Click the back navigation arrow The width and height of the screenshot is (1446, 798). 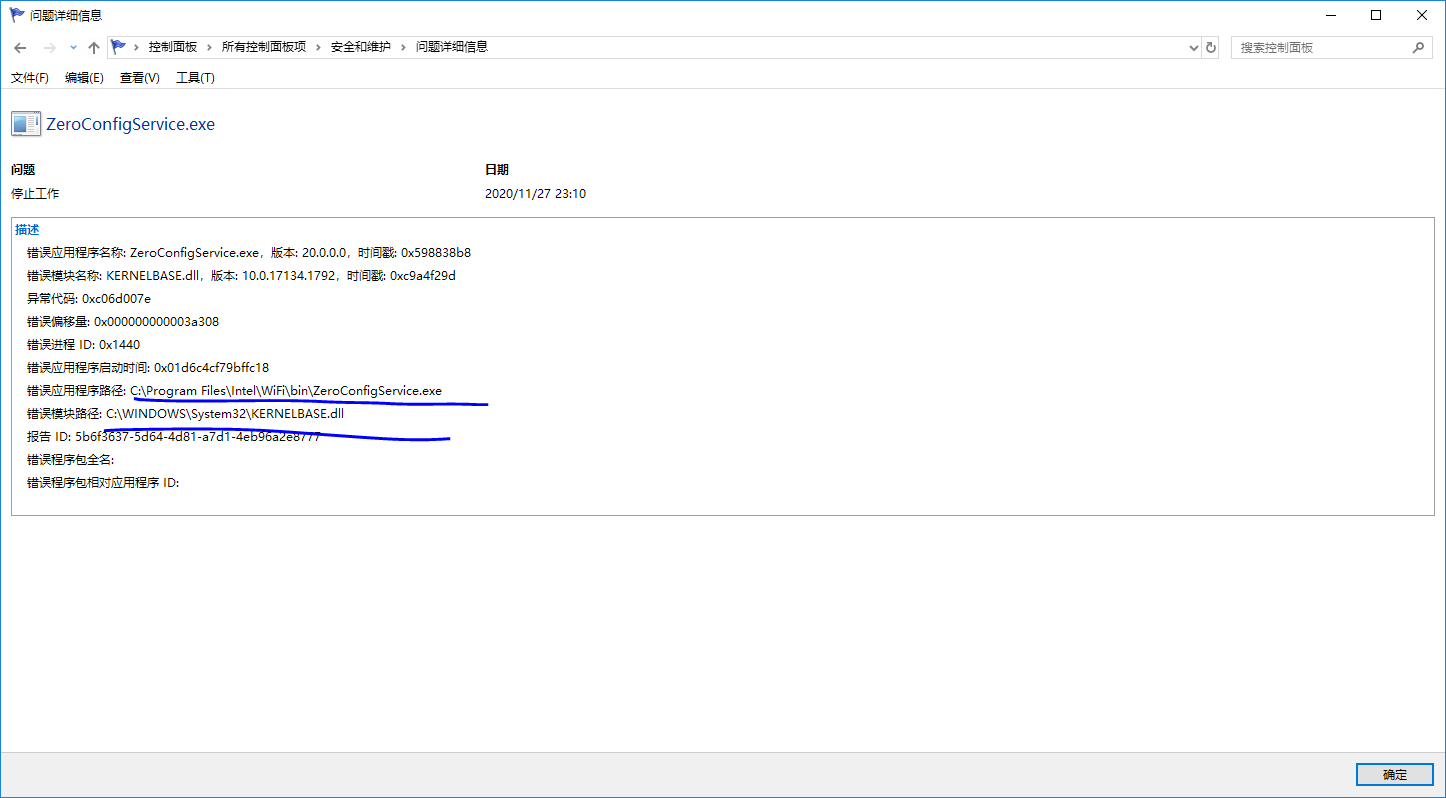(x=20, y=47)
